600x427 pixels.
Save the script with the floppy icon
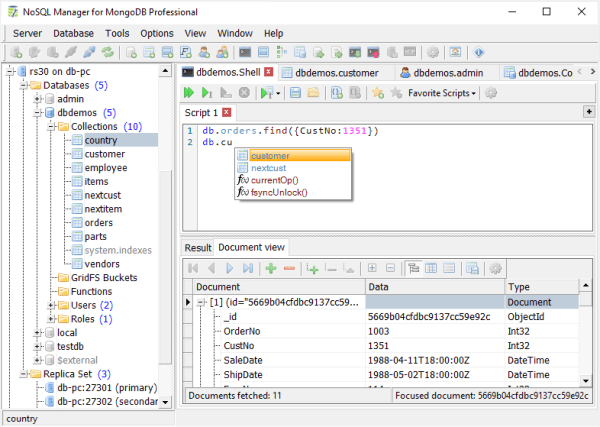295,93
